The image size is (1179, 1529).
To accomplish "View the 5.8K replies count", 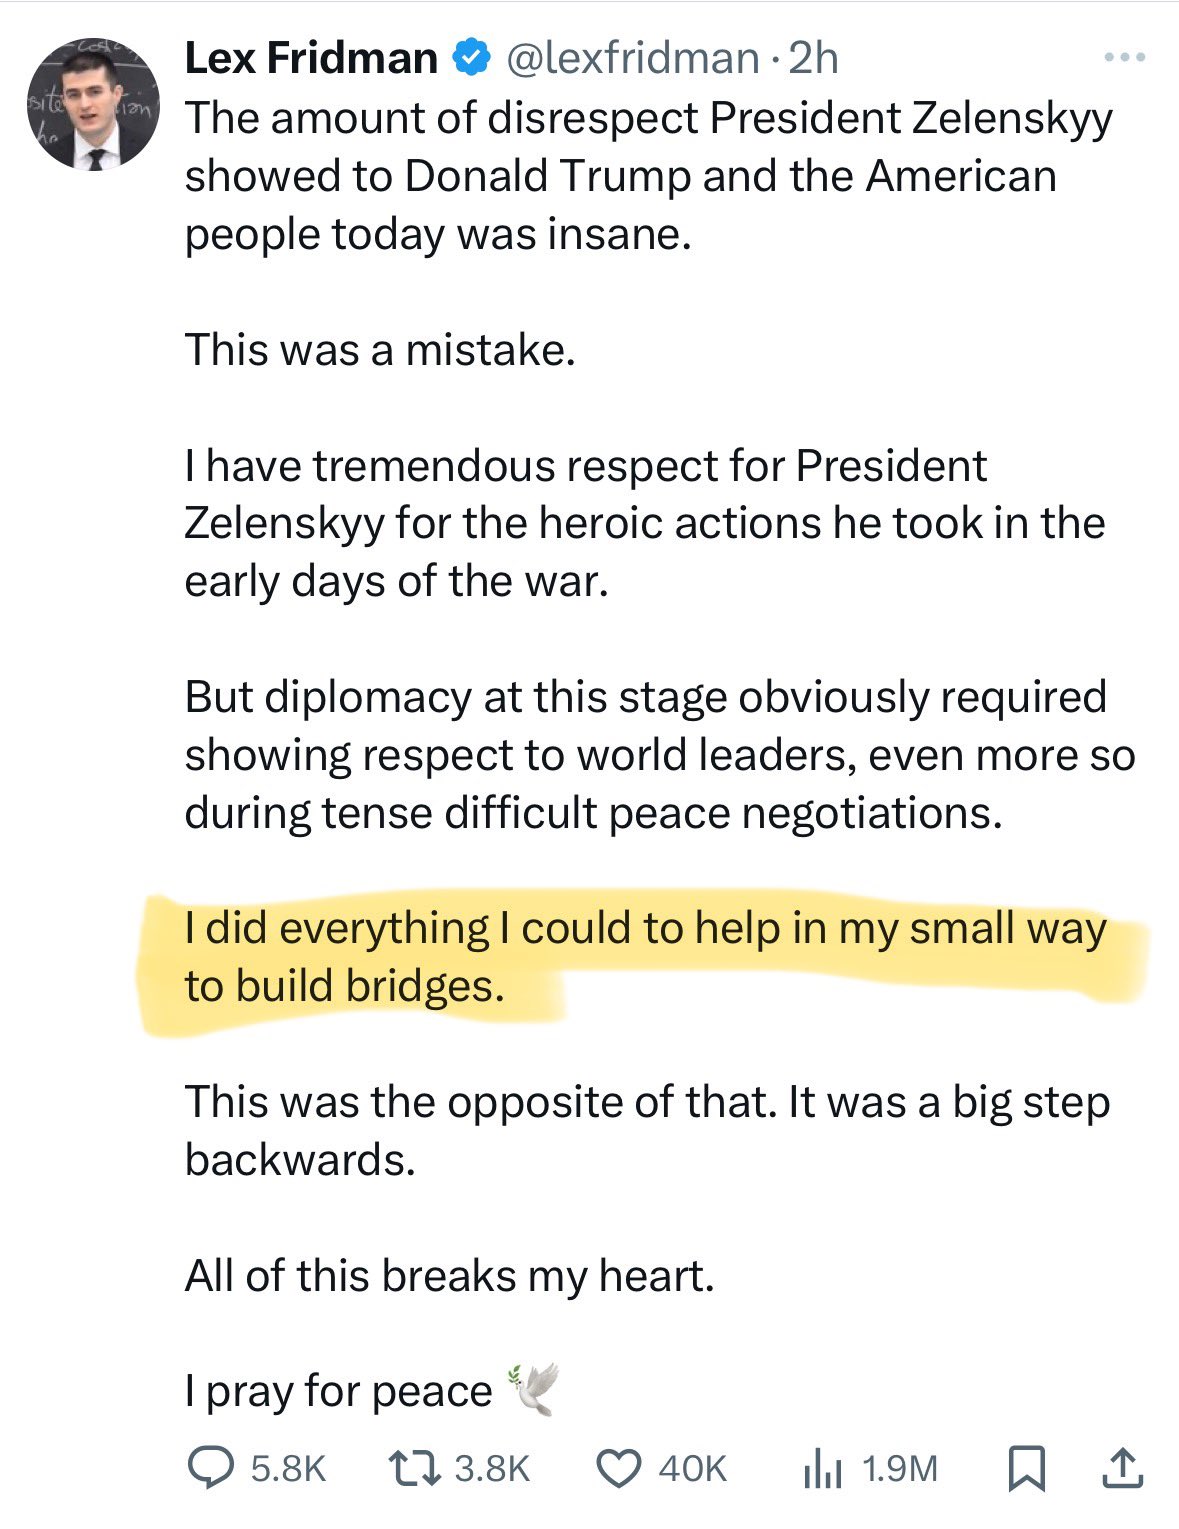I will (x=288, y=1468).
